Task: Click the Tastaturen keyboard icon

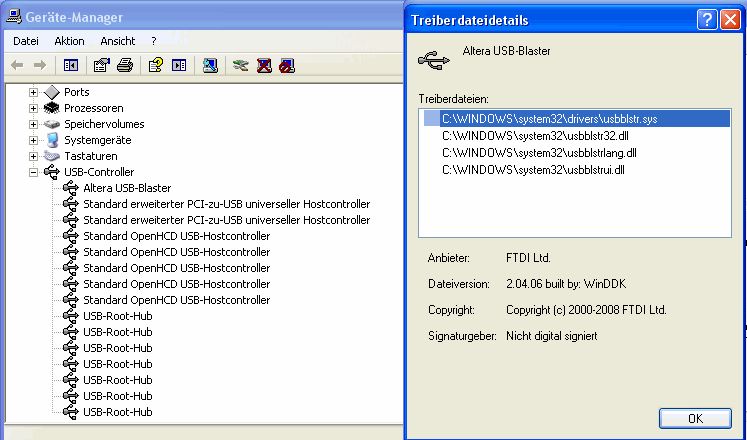Action: 51,156
